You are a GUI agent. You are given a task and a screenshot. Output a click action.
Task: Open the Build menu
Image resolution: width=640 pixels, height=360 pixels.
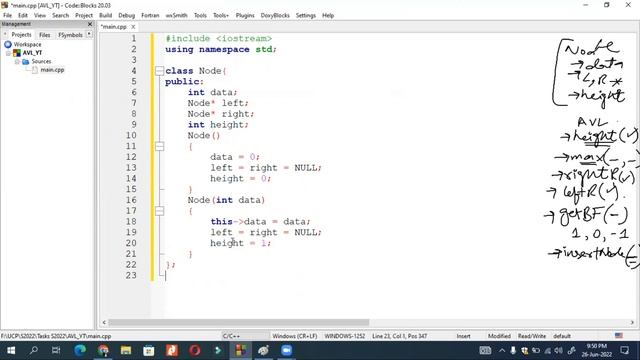click(105, 15)
